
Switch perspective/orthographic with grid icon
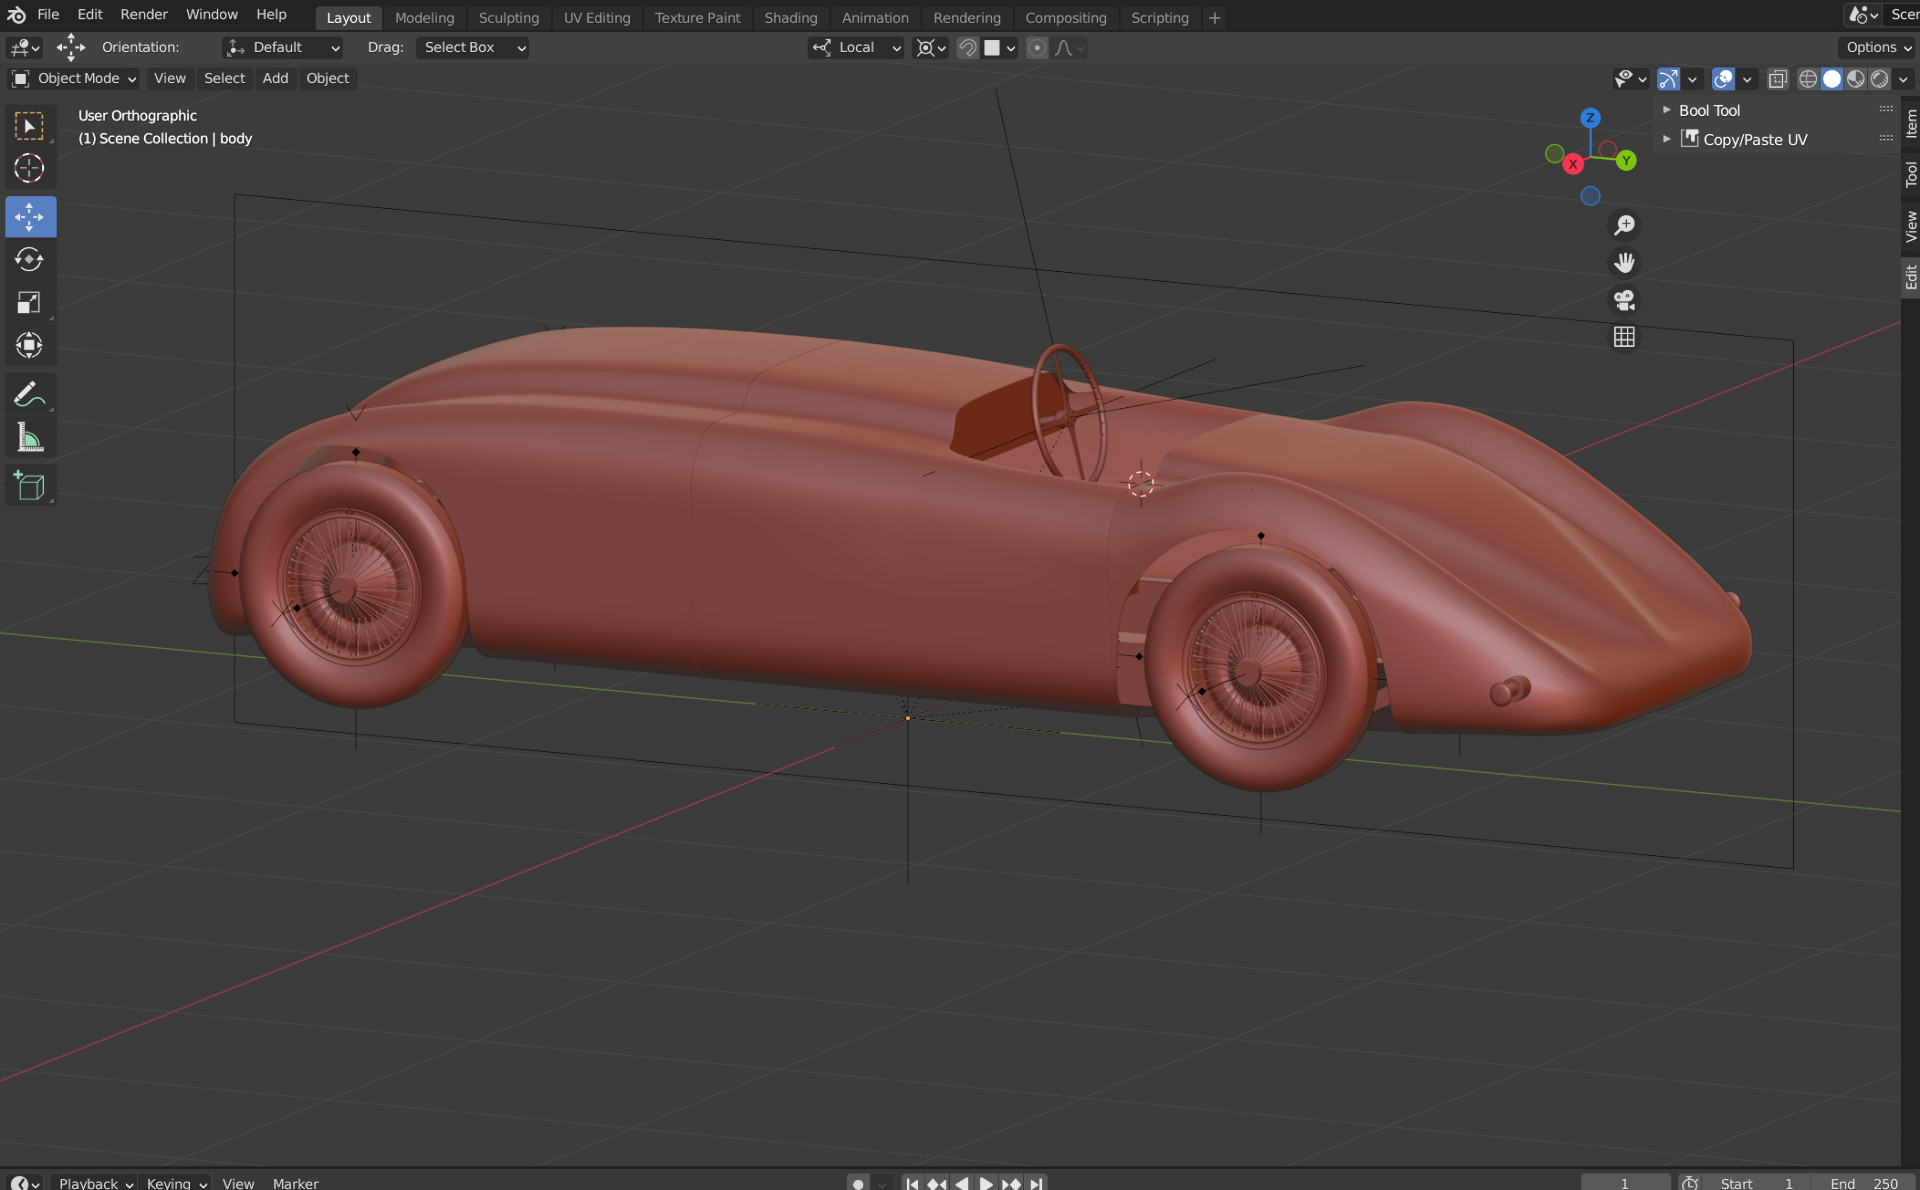(x=1624, y=337)
